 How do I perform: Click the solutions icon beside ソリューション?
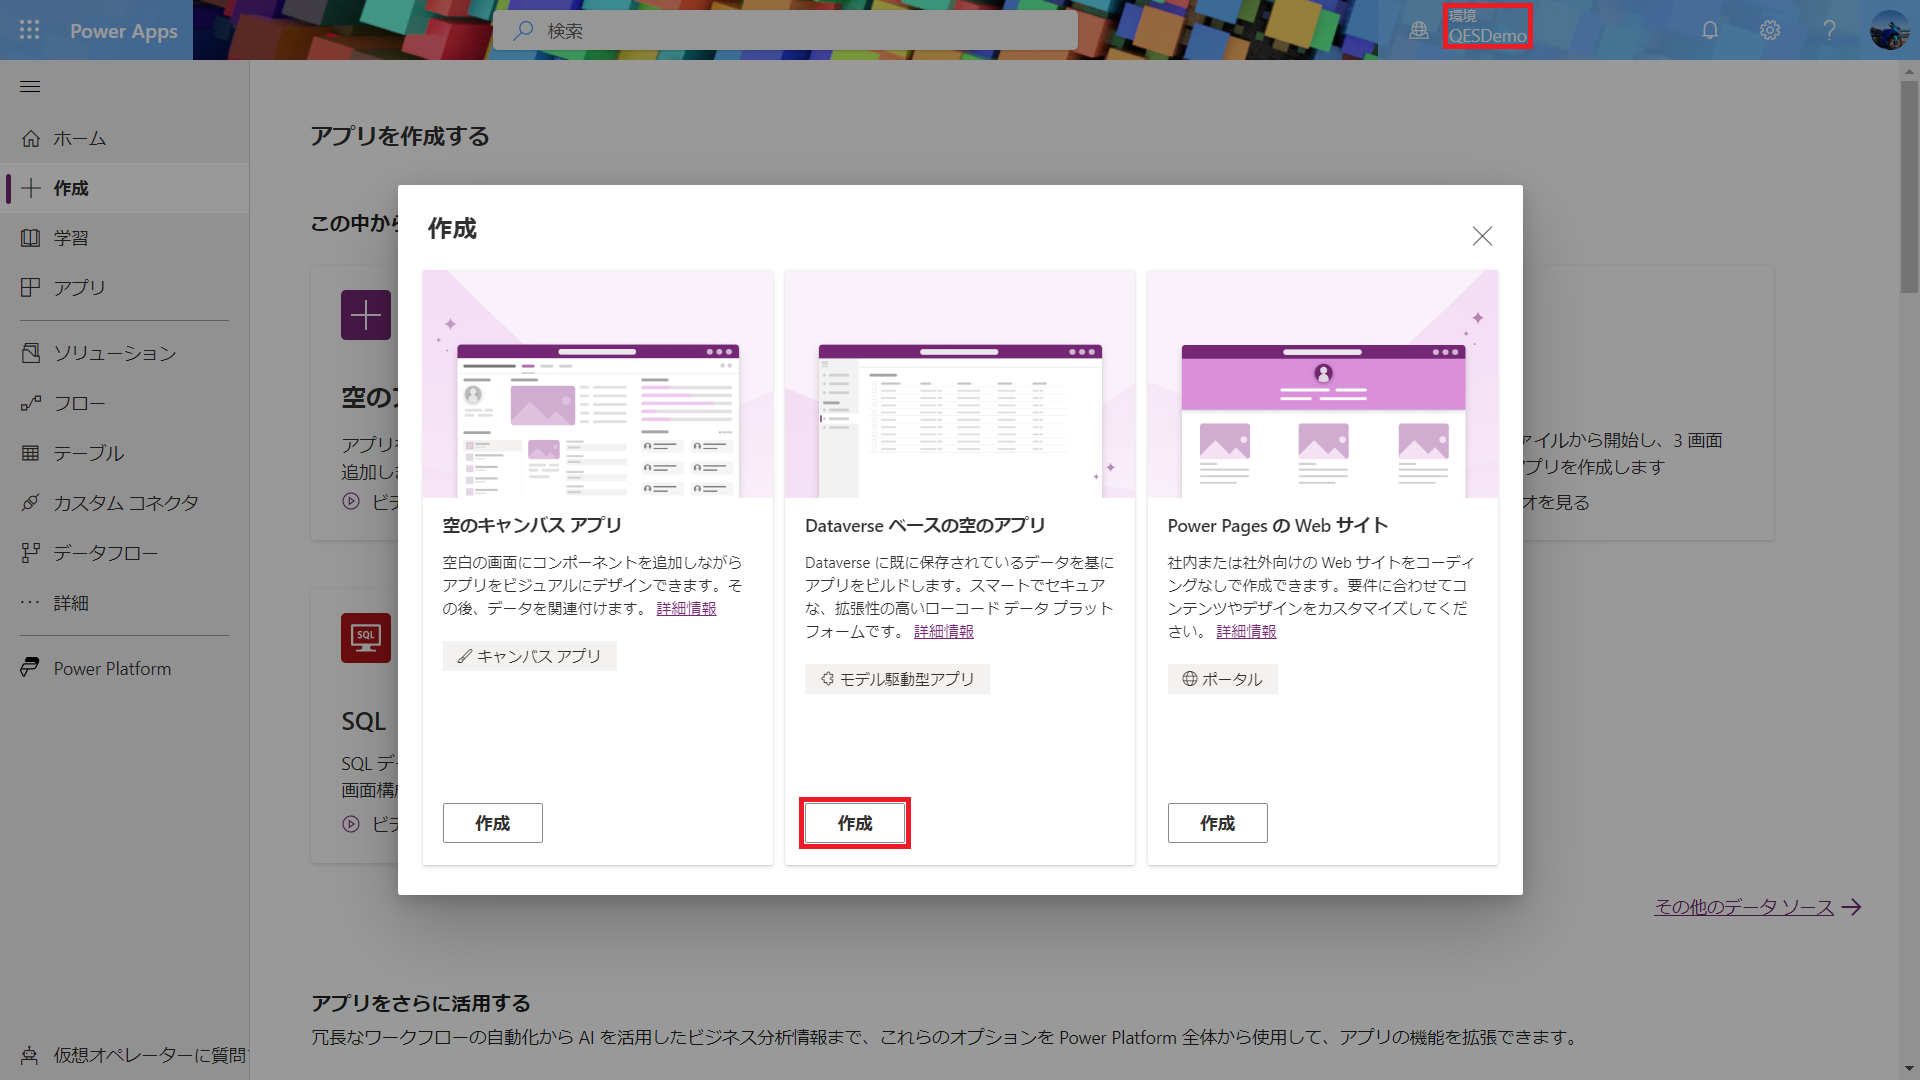point(31,353)
